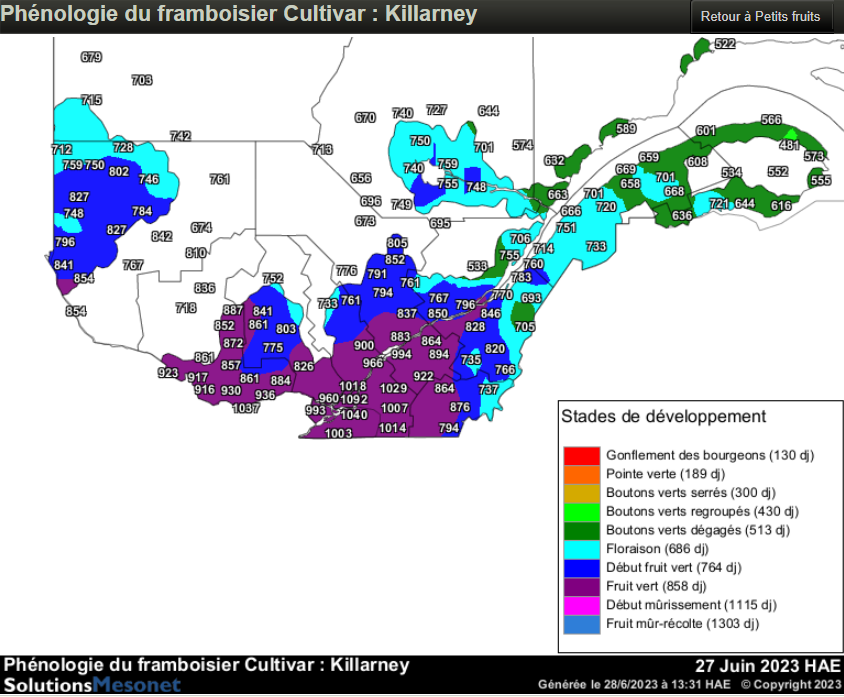
Task: Click the Retour à Petits fruits button
Action: point(761,17)
